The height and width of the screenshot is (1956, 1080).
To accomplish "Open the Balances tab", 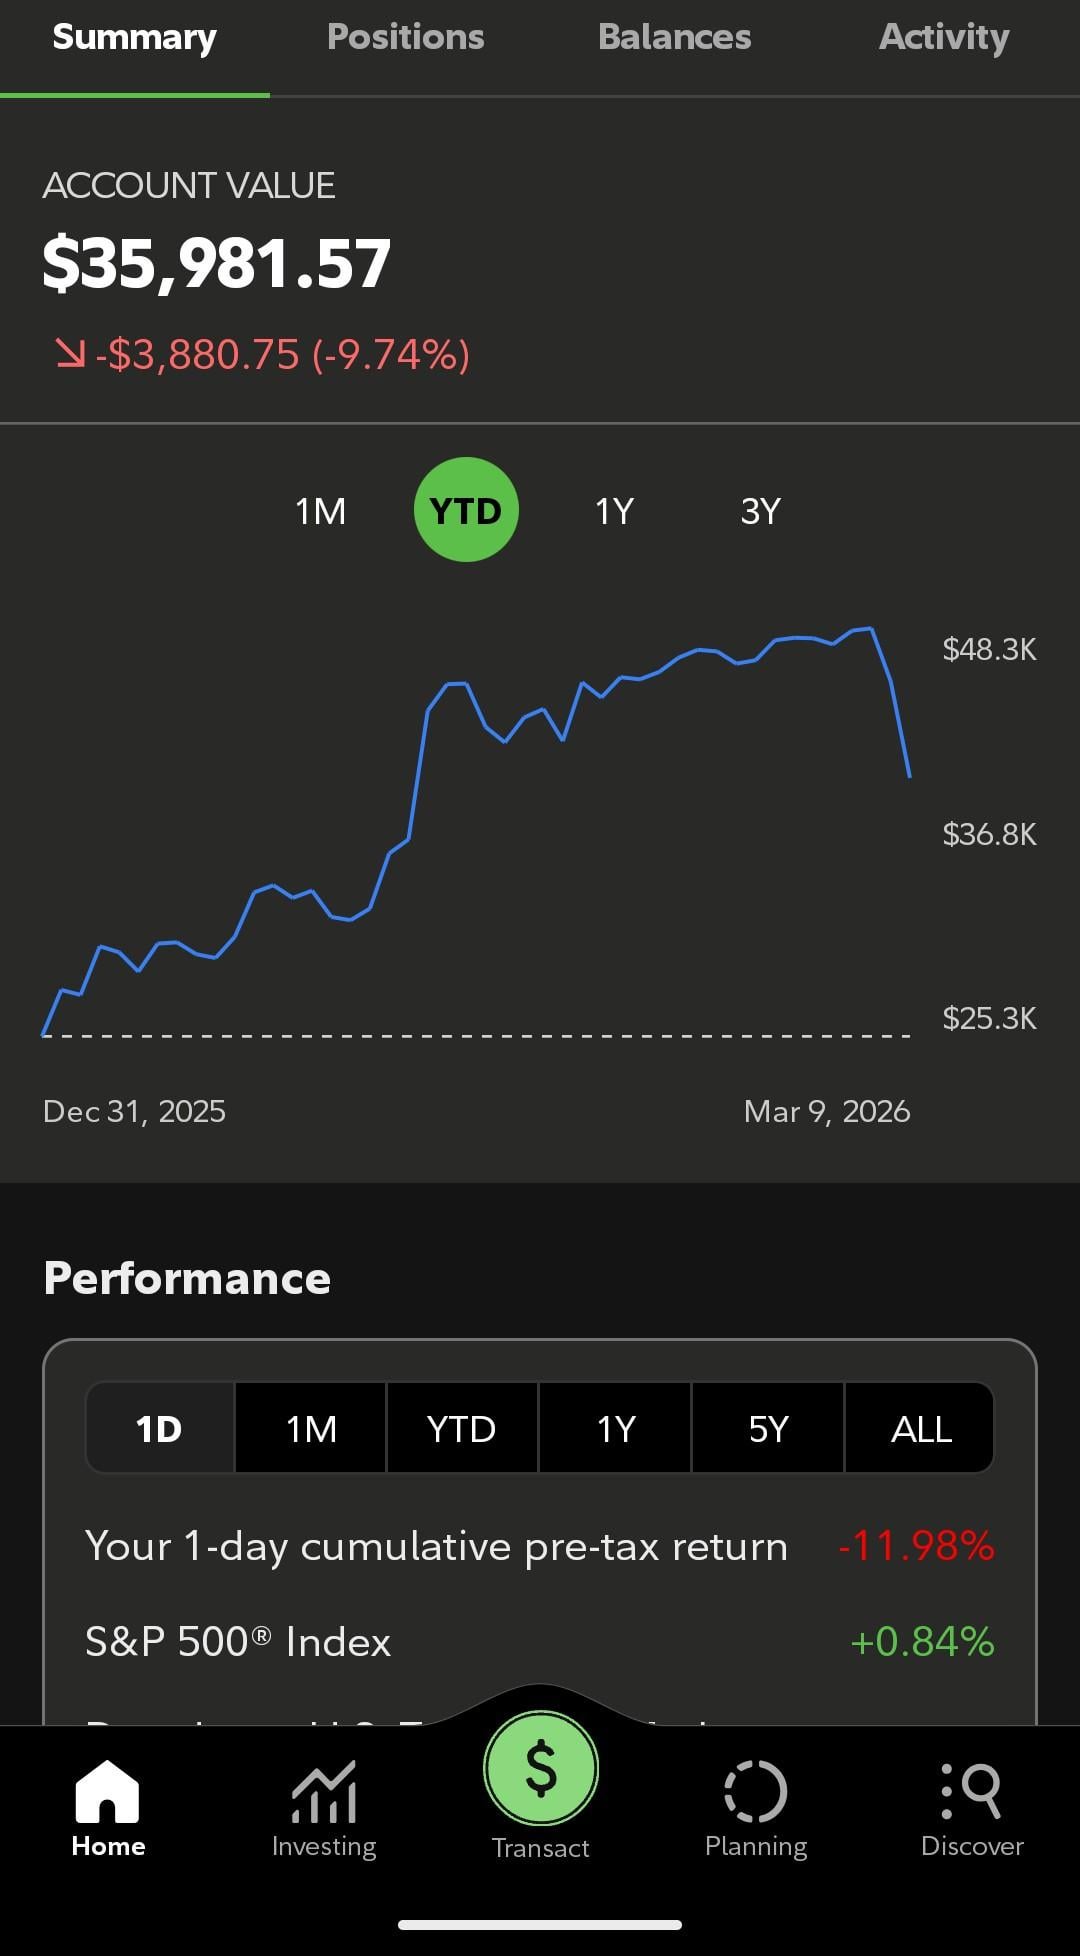I will coord(674,38).
